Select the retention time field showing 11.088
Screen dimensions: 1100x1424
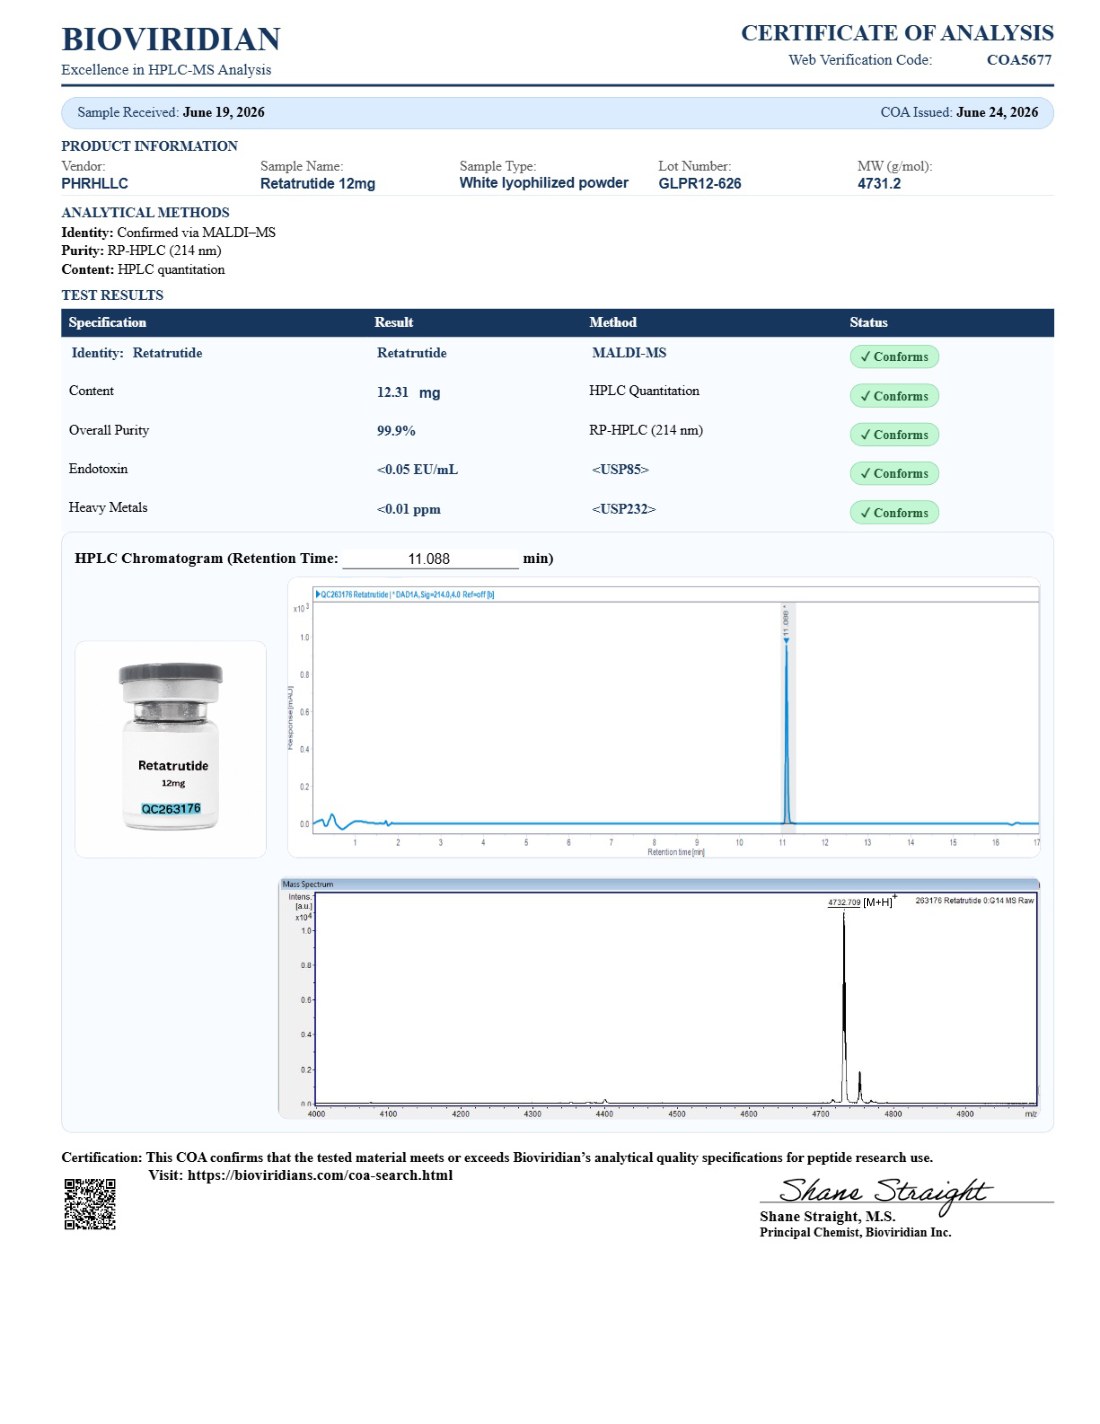[430, 559]
